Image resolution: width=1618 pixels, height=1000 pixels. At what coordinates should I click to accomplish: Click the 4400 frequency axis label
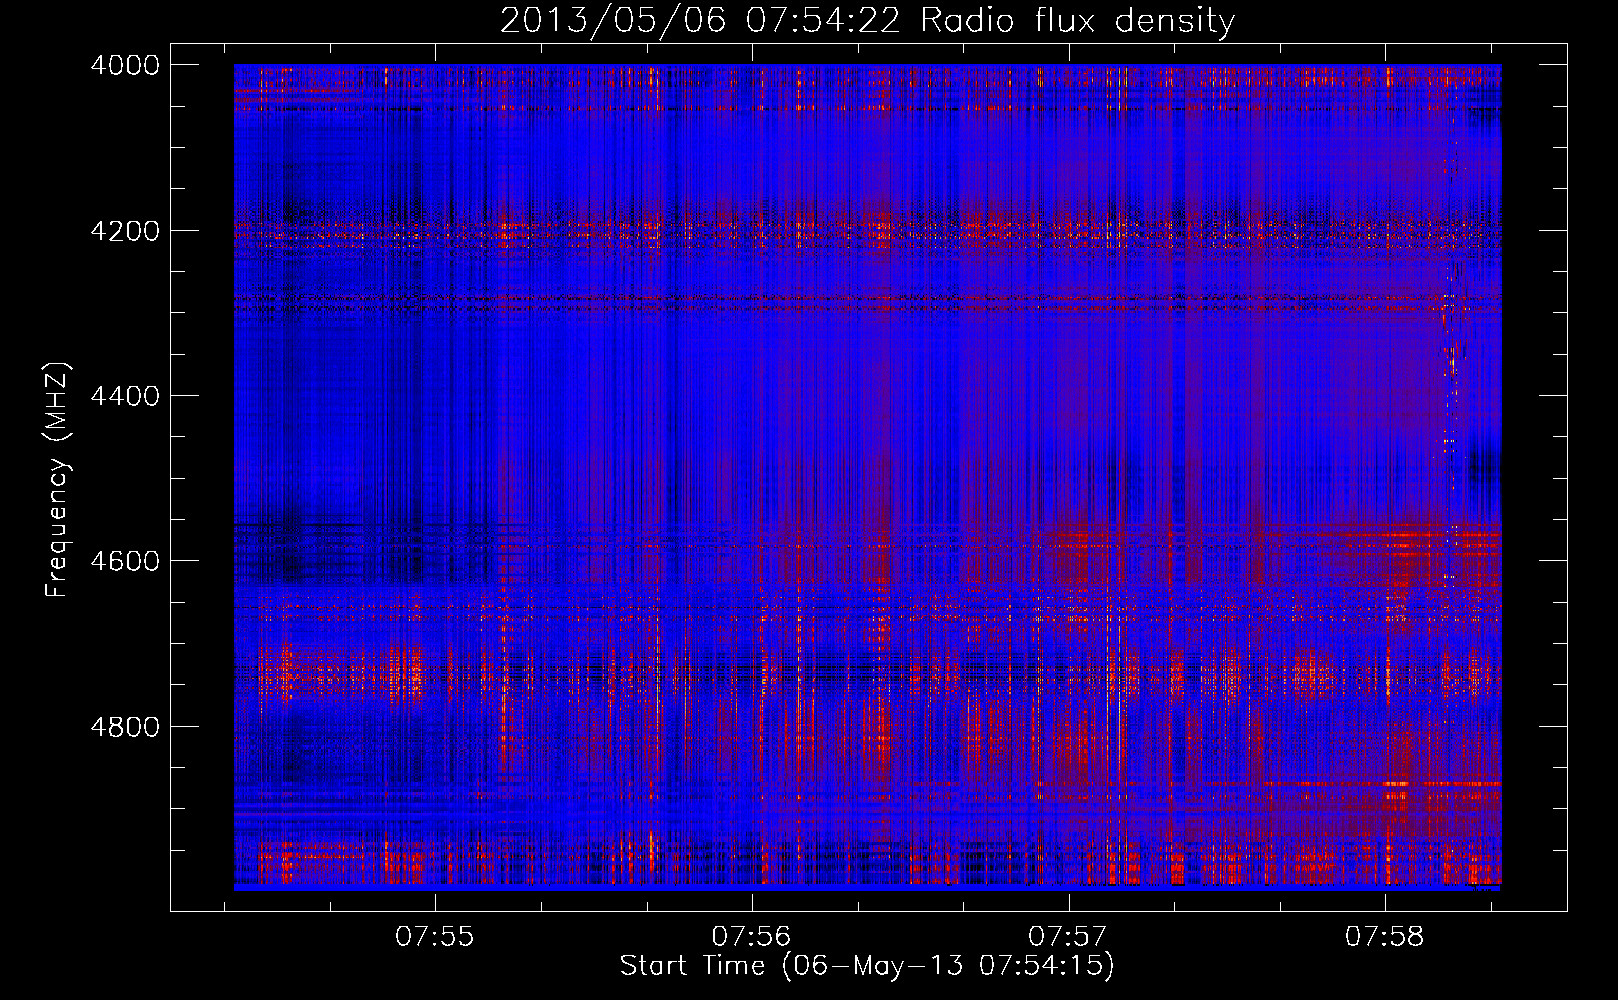pos(125,396)
